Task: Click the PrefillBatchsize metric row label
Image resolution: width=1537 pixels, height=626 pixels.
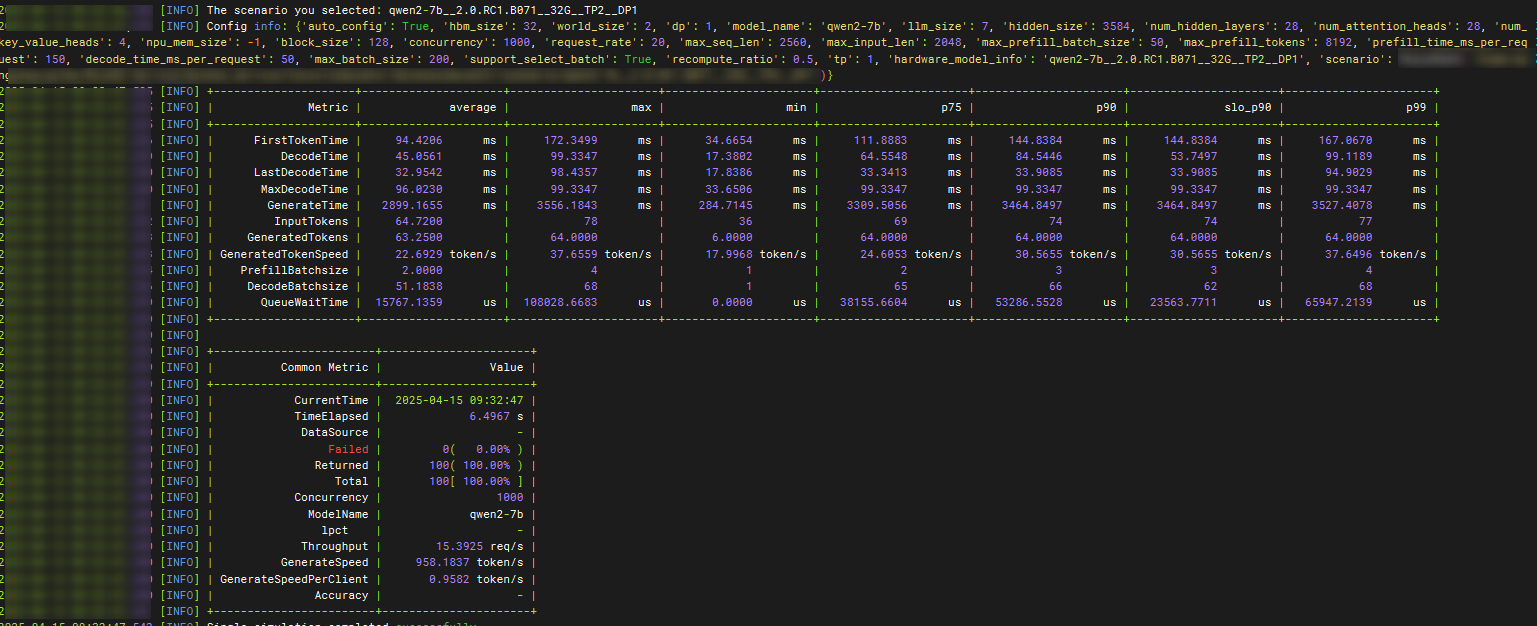Action: [294, 270]
